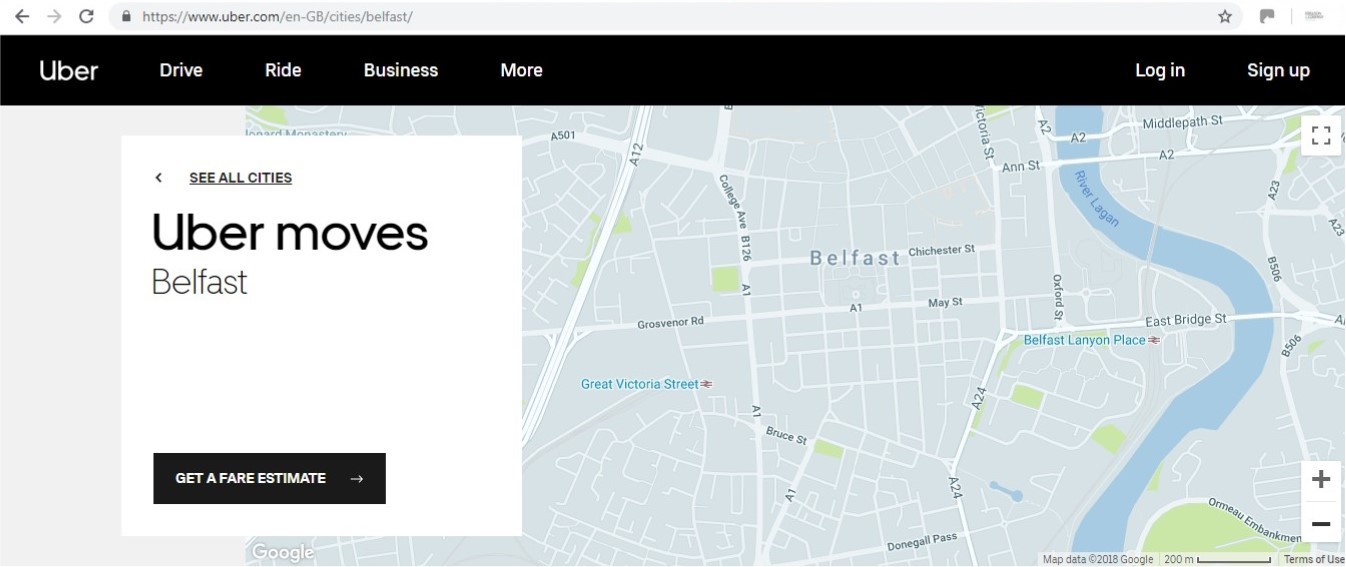The width and height of the screenshot is (1346, 567).
Task: Click the Belfast Lanyon Place label text
Action: pyautogui.click(x=1085, y=340)
